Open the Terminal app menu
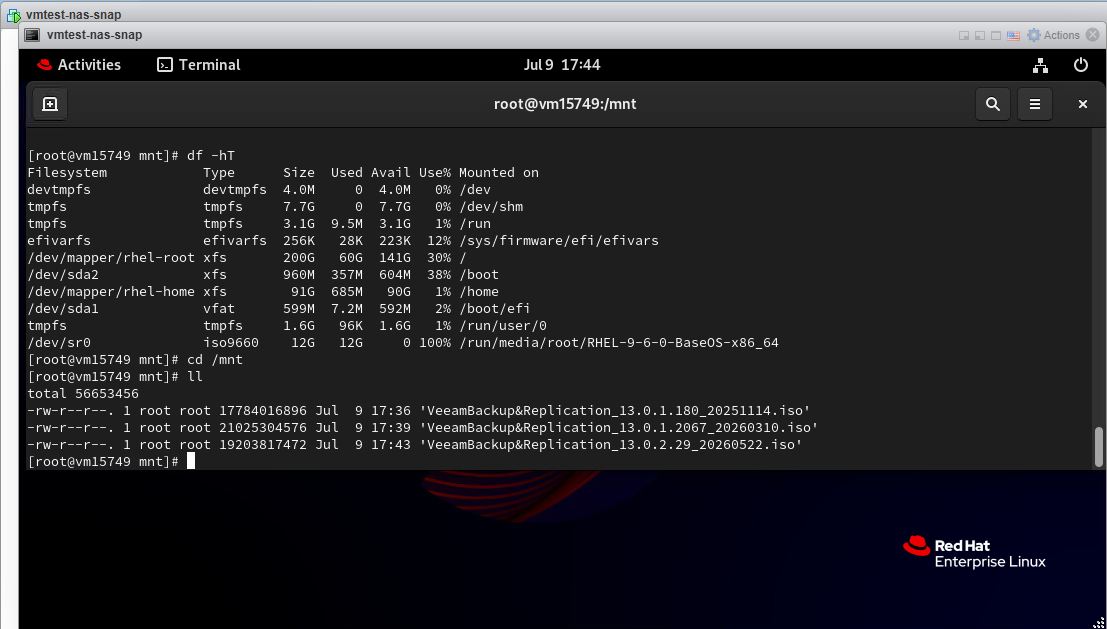Screen dimensions: 1107x629 (x=198, y=65)
